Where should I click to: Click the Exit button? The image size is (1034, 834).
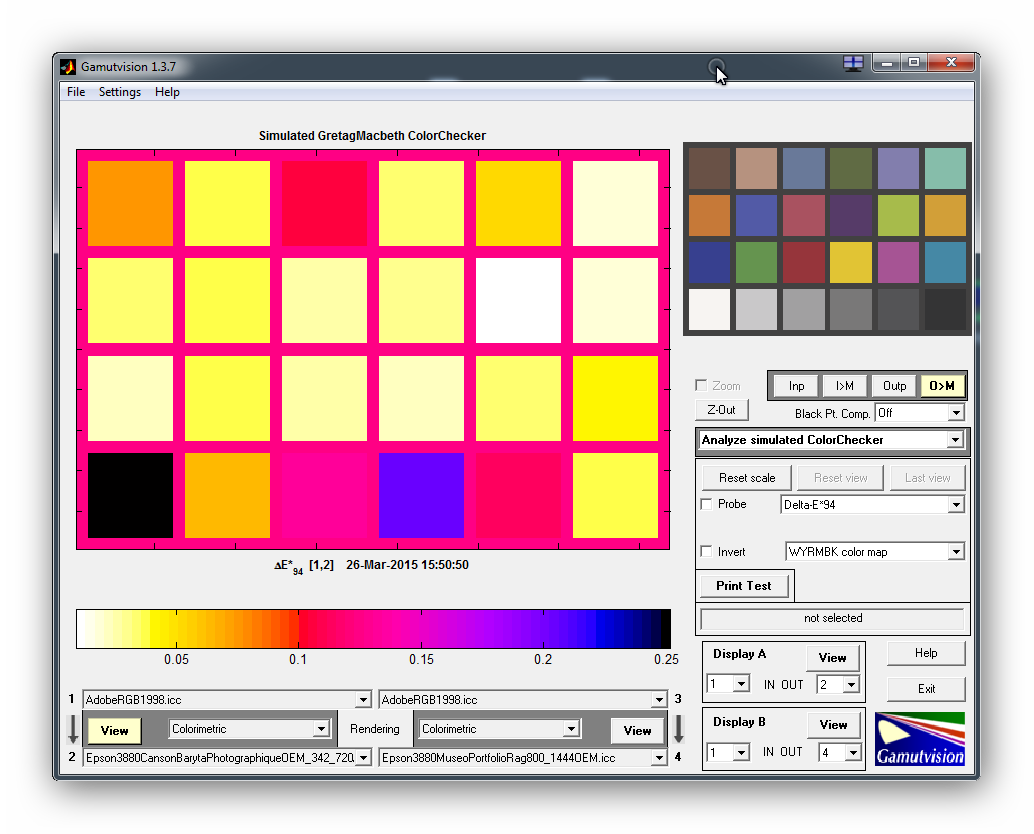(x=926, y=689)
